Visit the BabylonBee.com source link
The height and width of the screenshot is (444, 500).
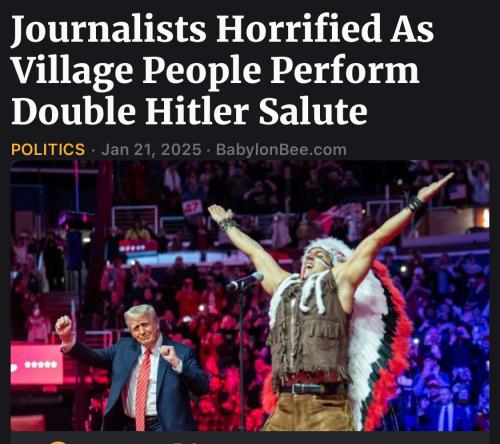pyautogui.click(x=281, y=150)
